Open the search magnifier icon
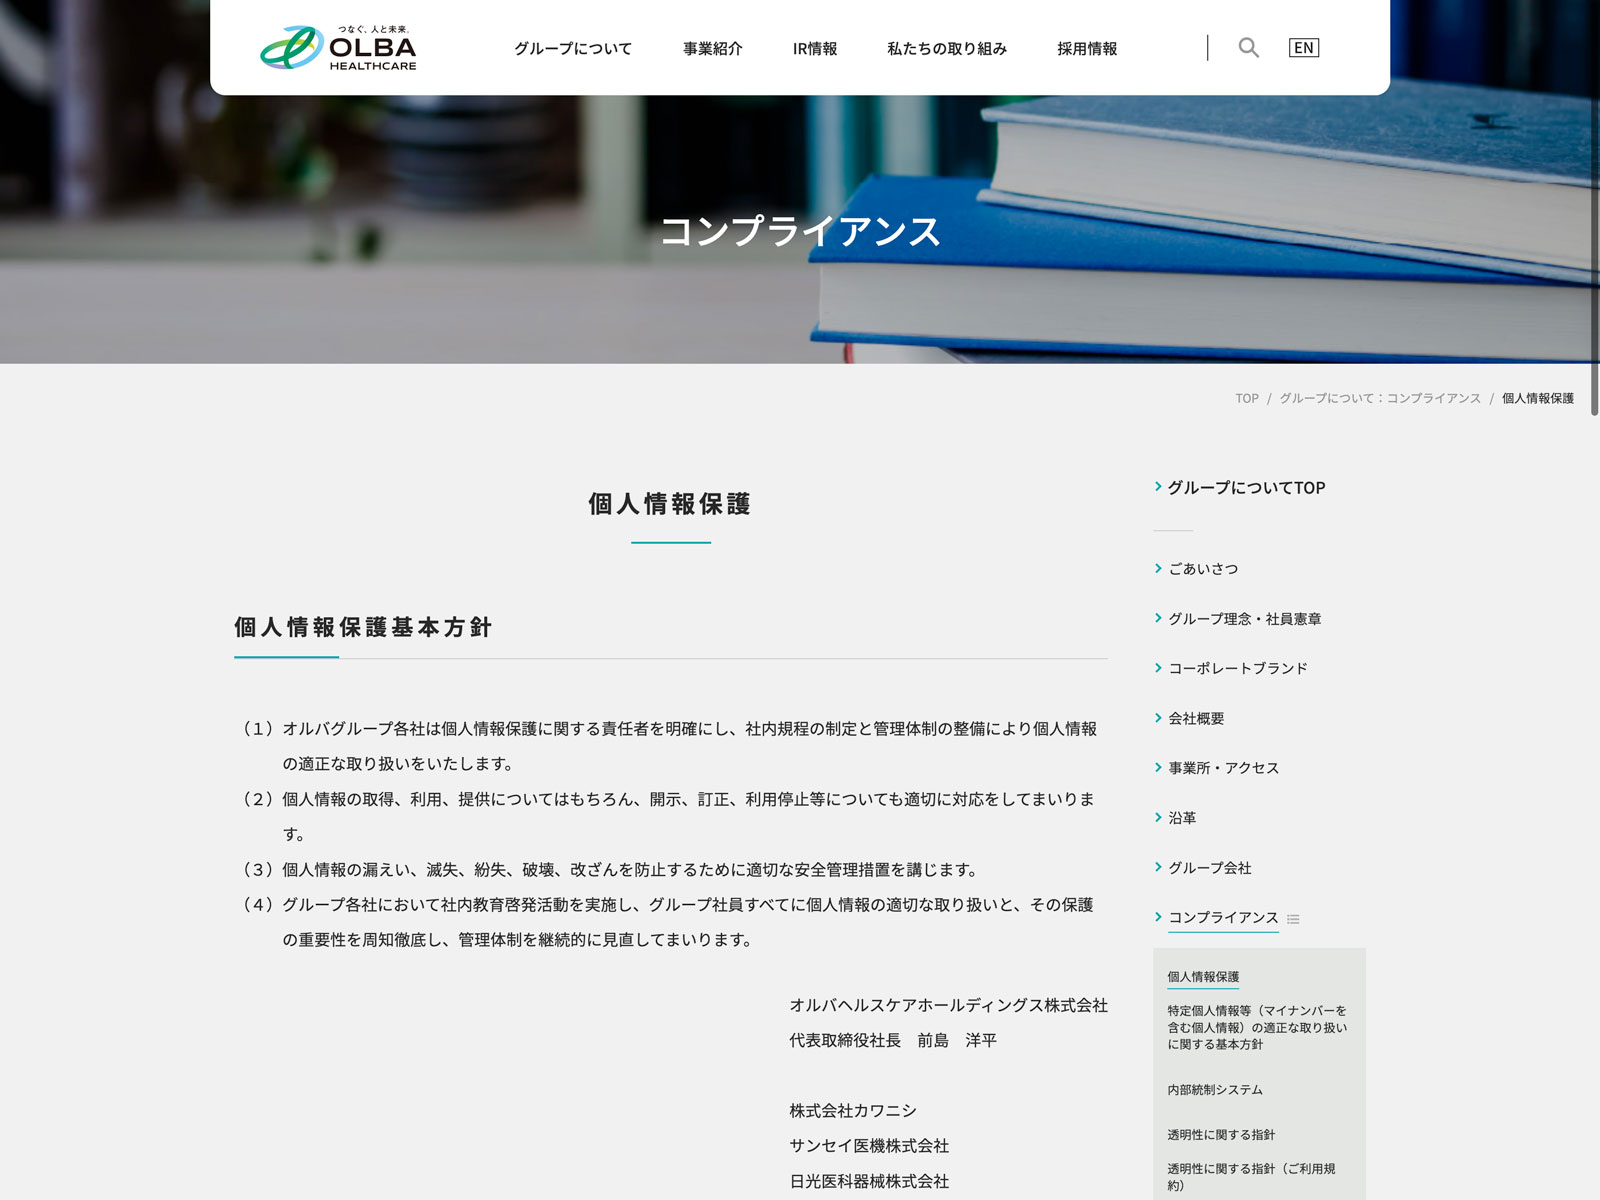Viewport: 1600px width, 1200px height. (x=1248, y=47)
